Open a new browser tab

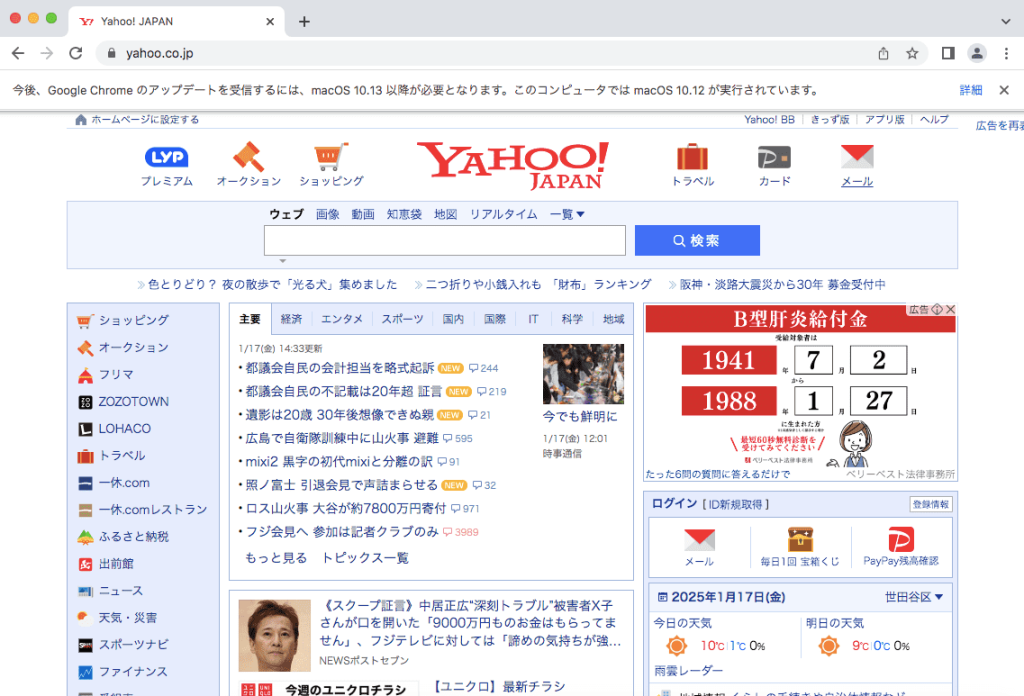[x=304, y=22]
